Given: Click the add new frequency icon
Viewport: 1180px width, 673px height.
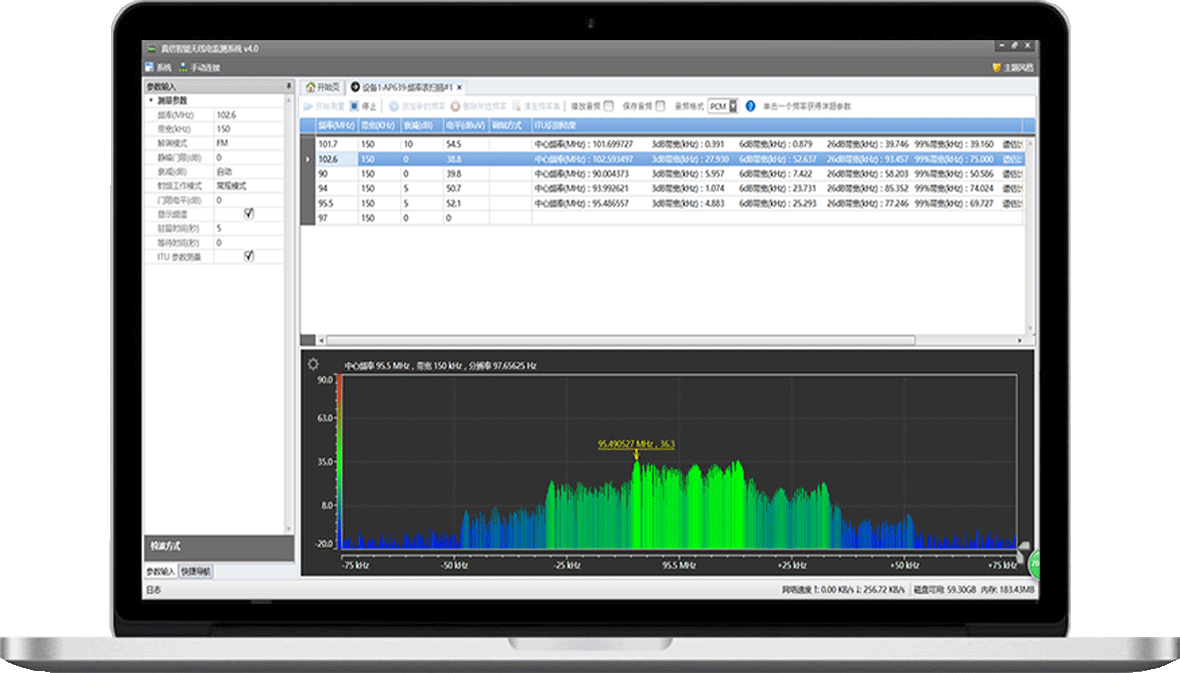Looking at the screenshot, I should pos(394,106).
